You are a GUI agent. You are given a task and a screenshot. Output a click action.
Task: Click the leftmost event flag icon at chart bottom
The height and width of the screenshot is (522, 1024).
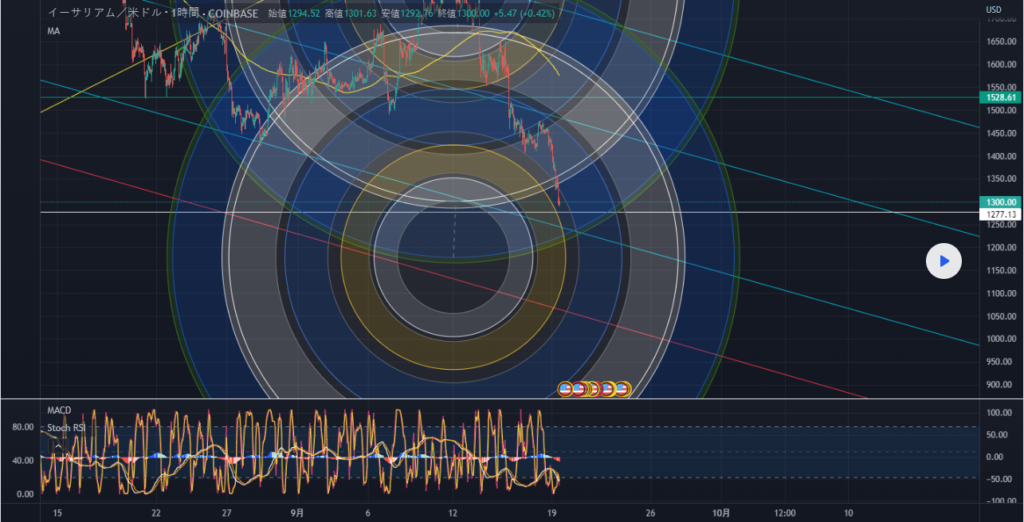point(565,388)
